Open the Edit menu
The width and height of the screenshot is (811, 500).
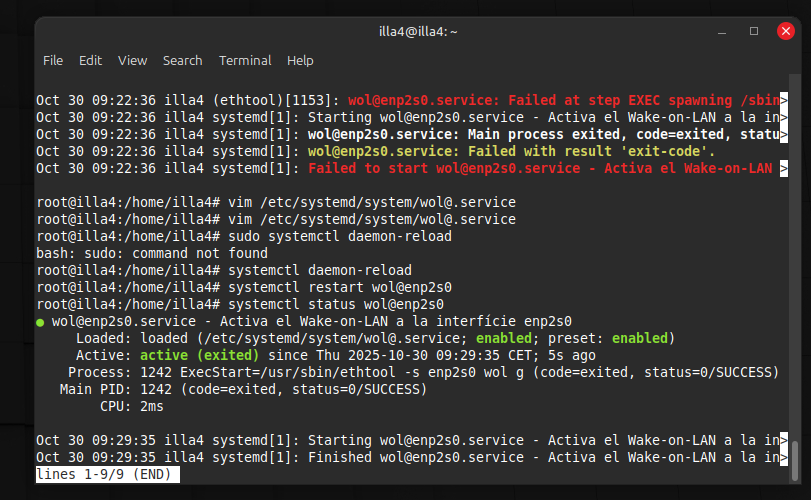[x=90, y=60]
